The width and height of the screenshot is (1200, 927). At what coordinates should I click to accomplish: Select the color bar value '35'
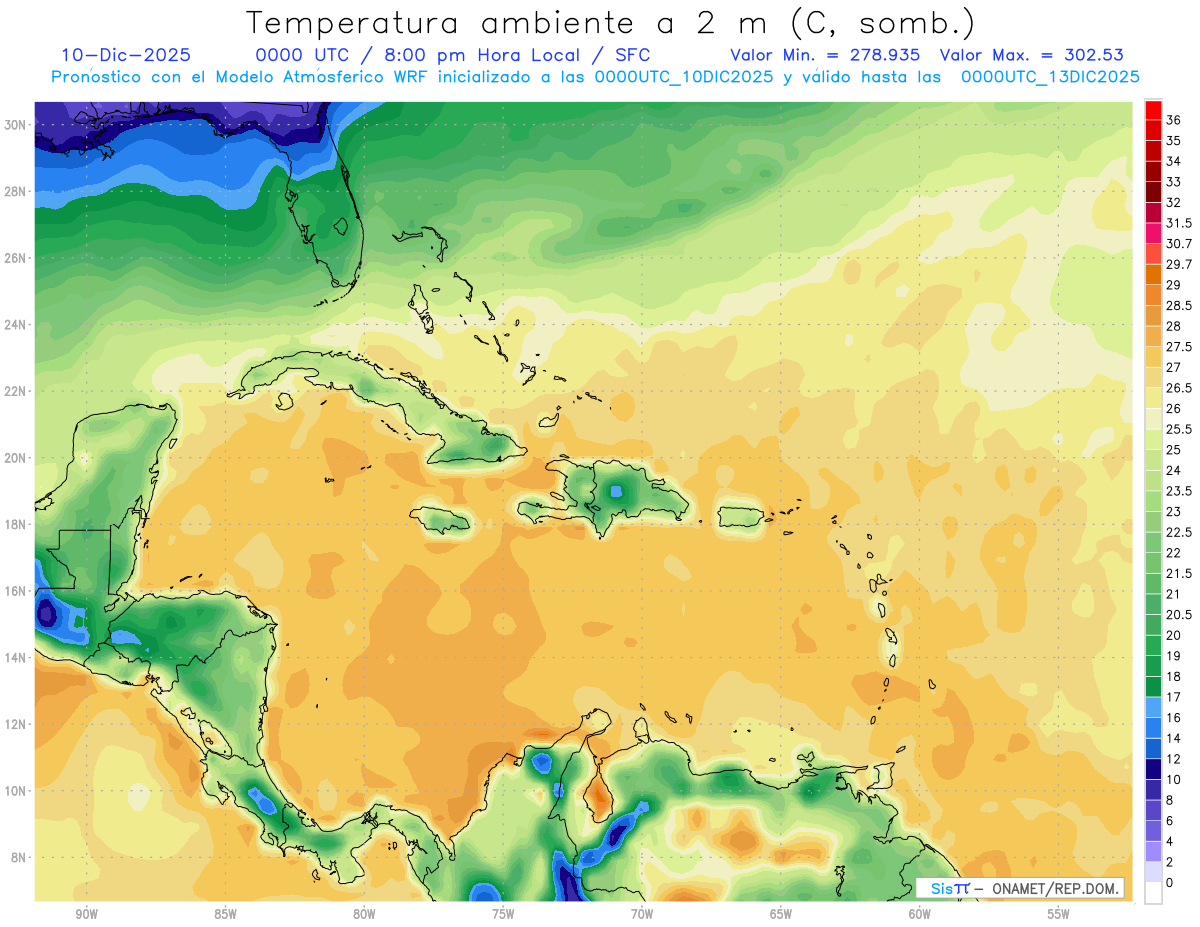click(x=1174, y=141)
